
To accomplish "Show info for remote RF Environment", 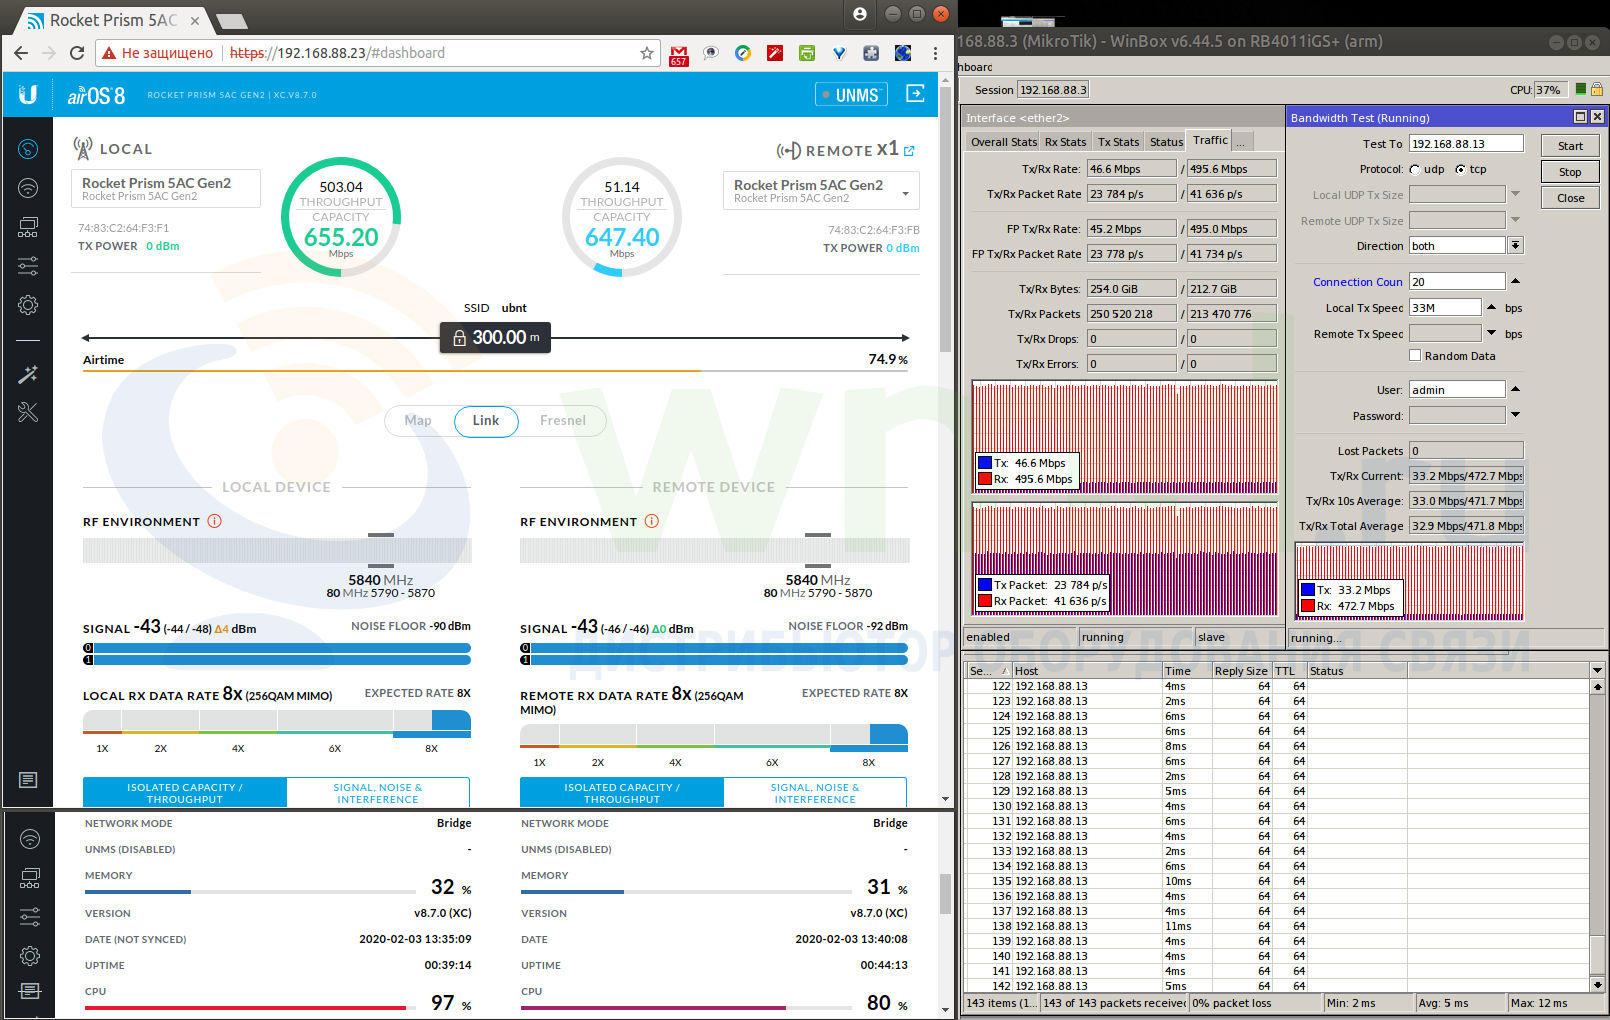I will pyautogui.click(x=652, y=521).
